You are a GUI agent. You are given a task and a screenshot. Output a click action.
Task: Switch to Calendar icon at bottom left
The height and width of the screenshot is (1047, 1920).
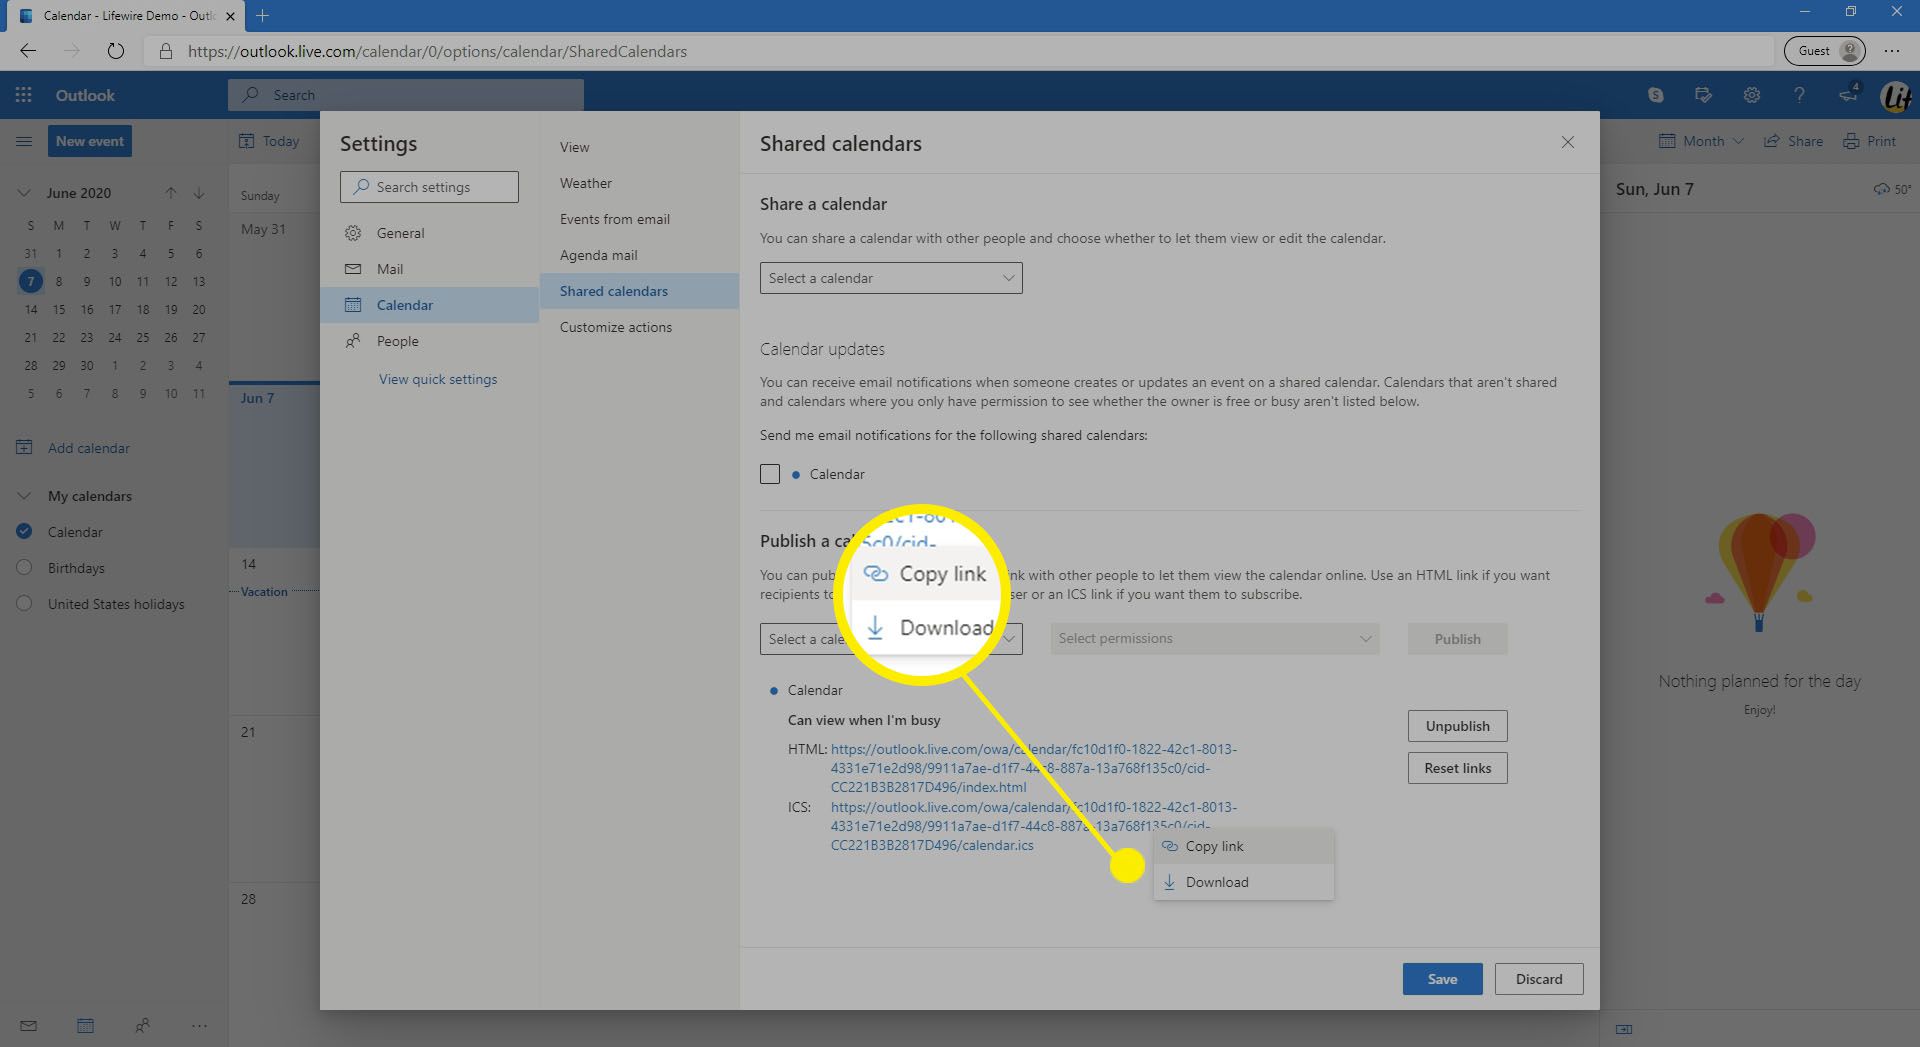click(85, 1025)
